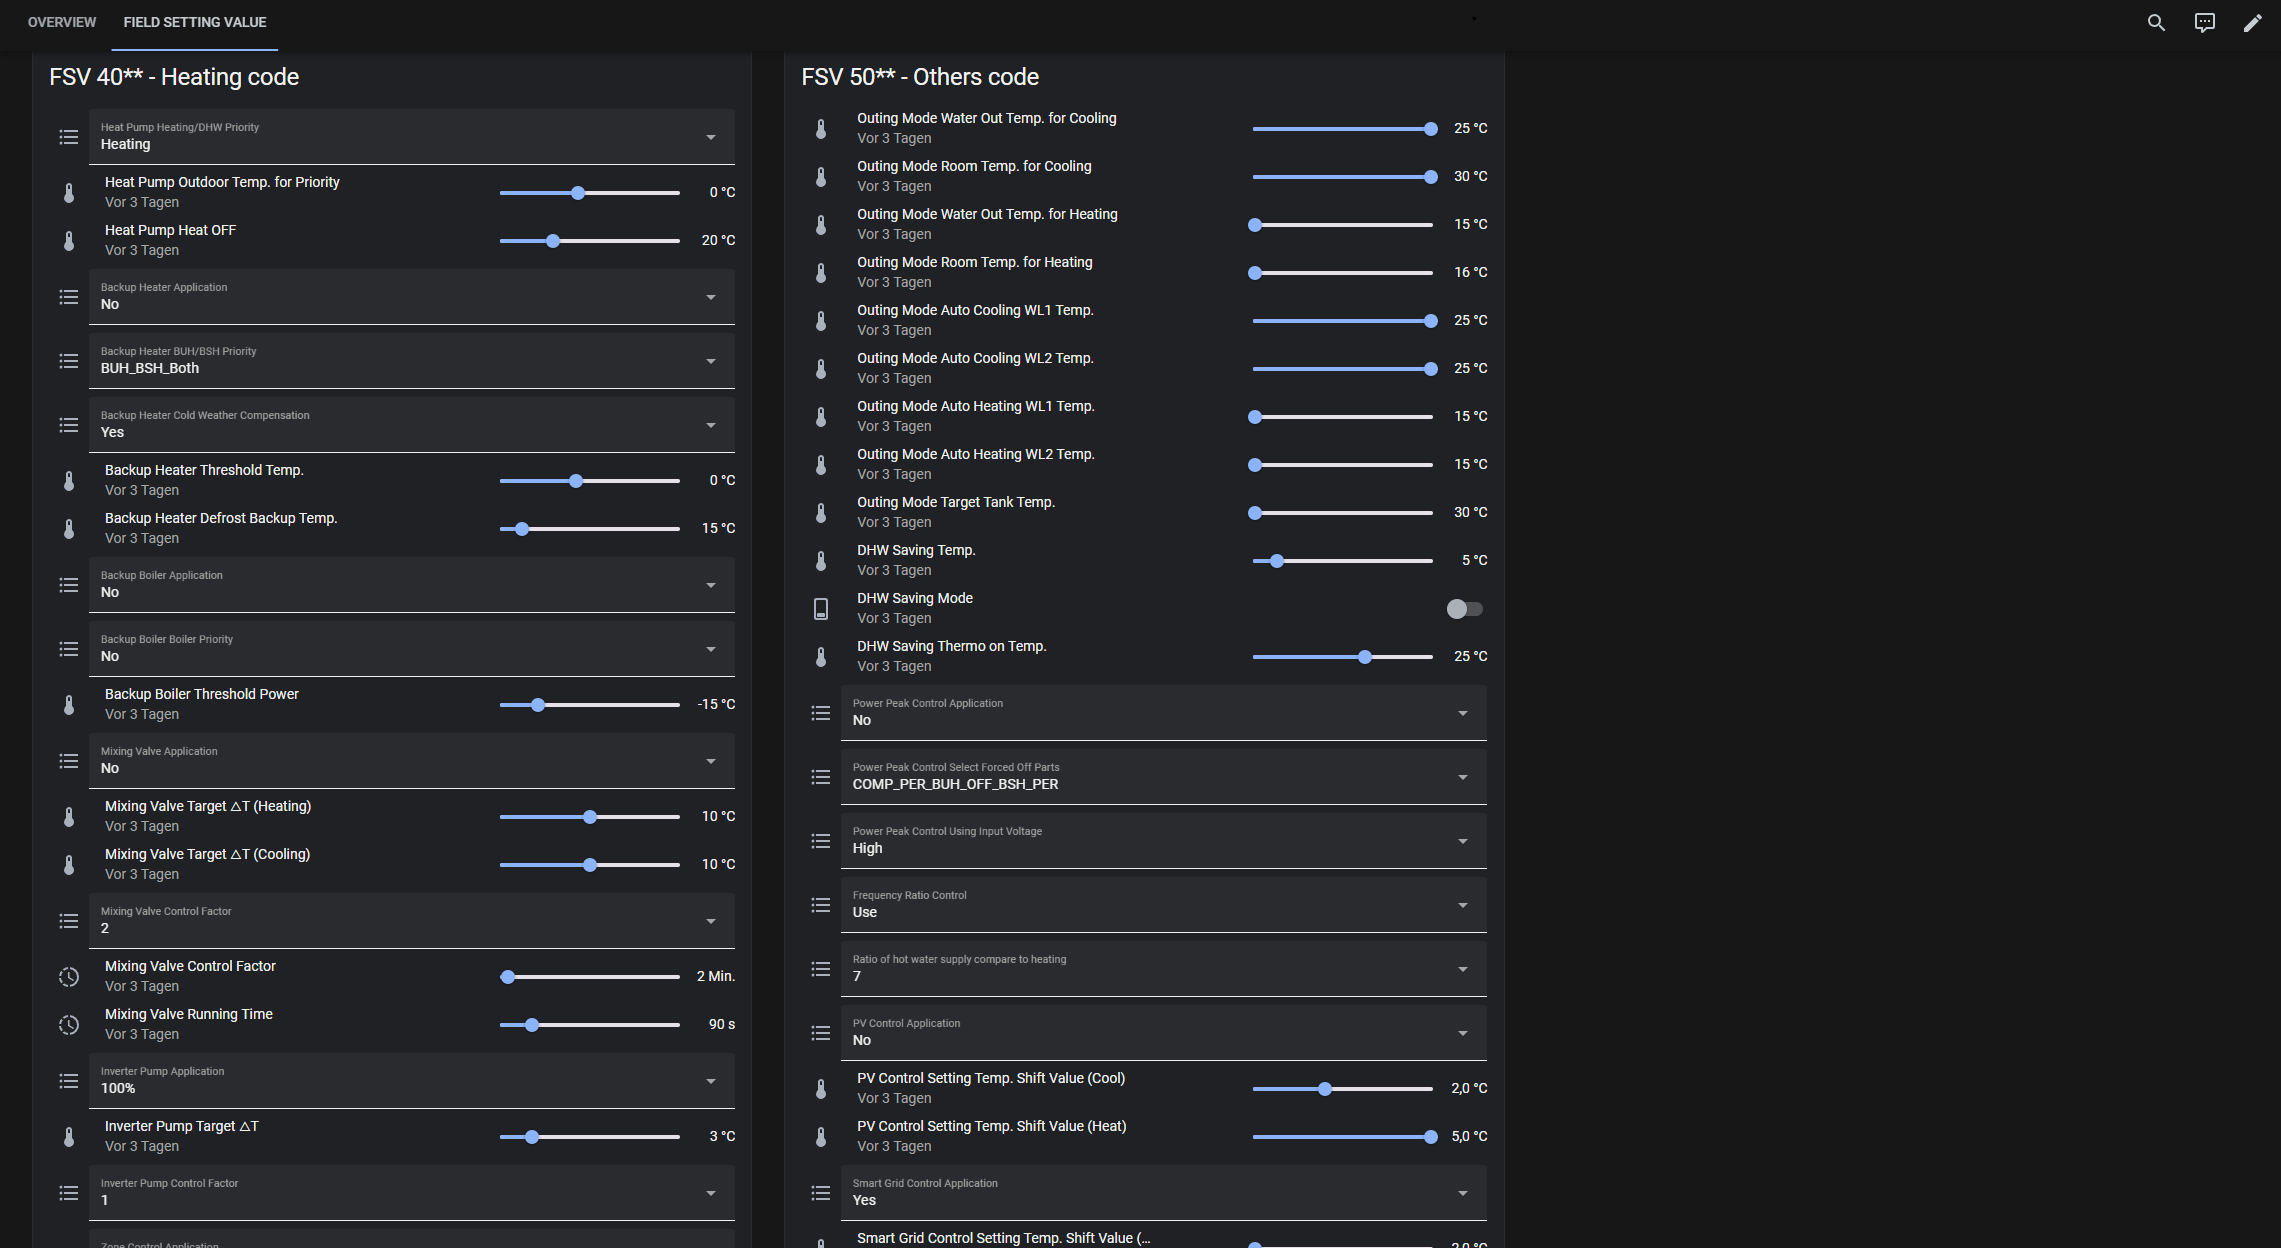Screen dimensions: 2281x1248
Task: Expand Power Peak Control Application dropdown
Action: tap(1163, 713)
